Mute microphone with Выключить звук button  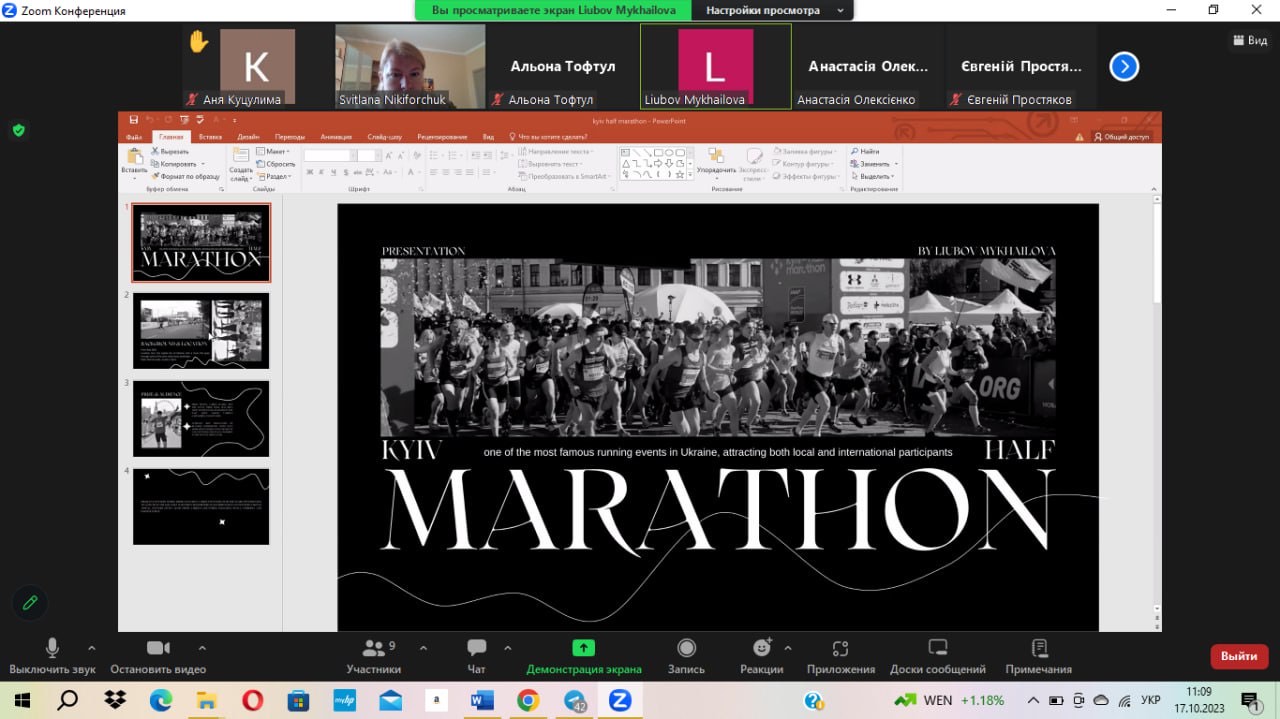coord(52,655)
